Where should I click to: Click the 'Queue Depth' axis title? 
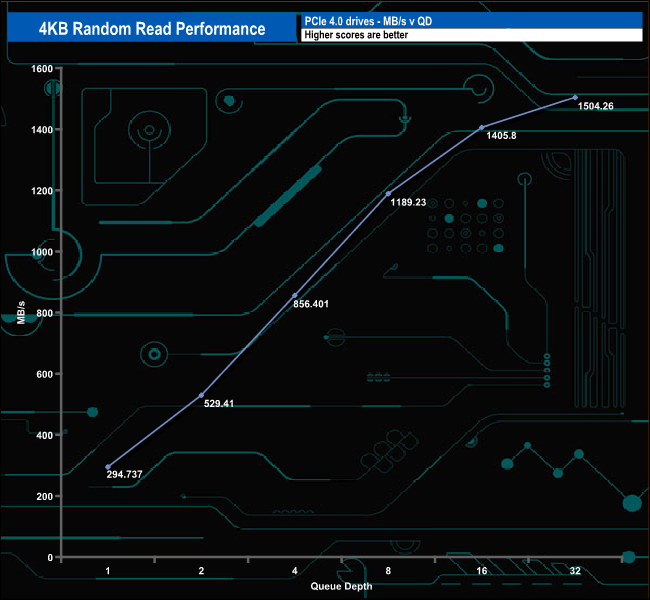coord(341,586)
